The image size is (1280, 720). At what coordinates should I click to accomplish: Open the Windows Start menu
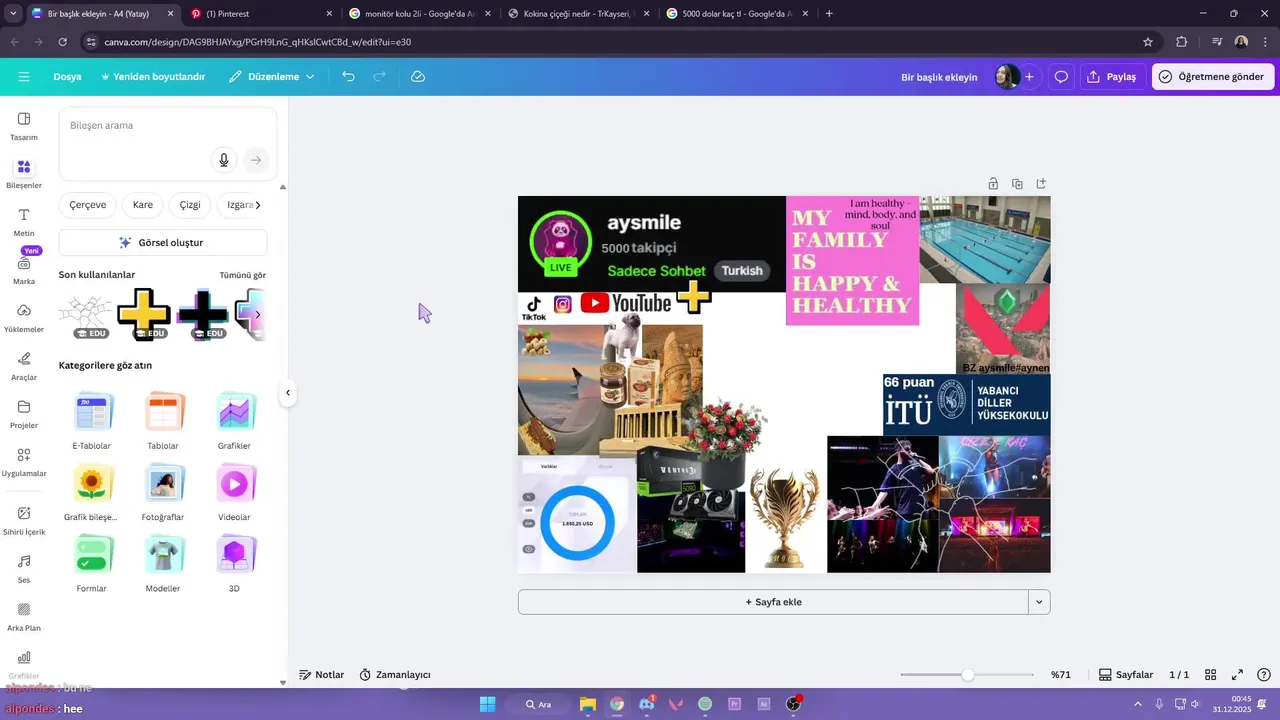(487, 704)
